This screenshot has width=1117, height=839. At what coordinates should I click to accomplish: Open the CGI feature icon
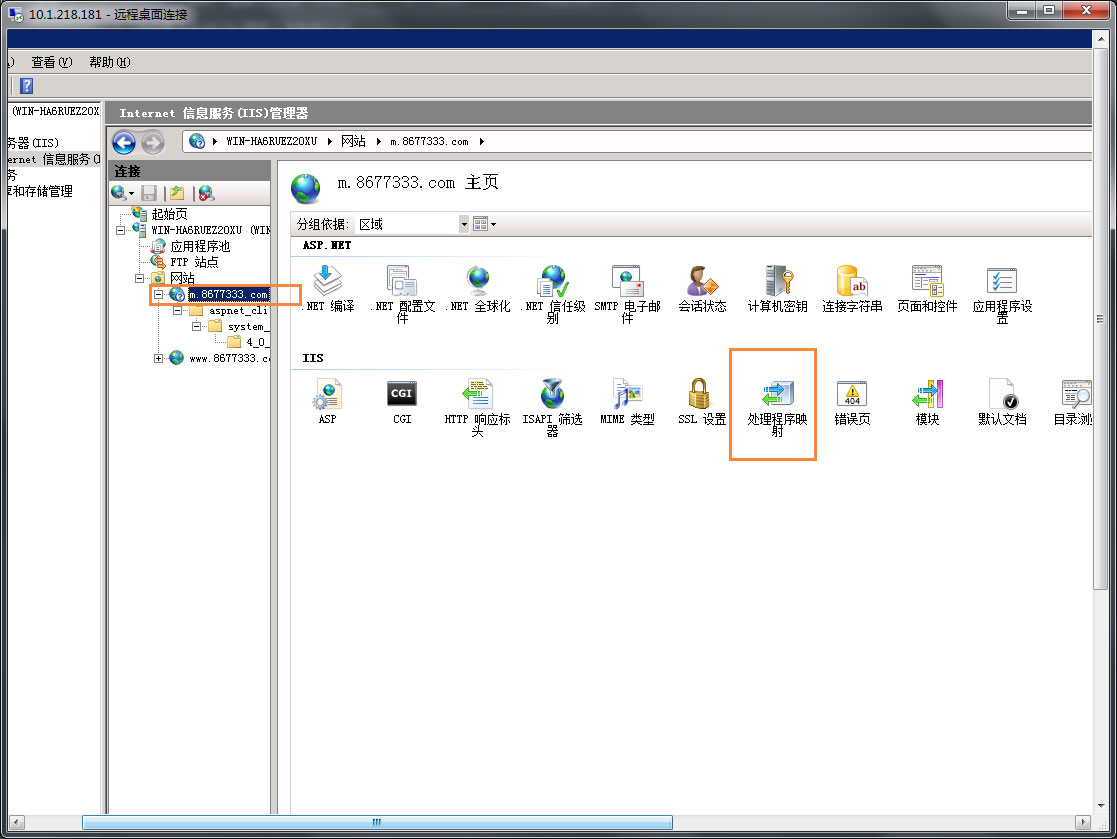click(x=402, y=394)
